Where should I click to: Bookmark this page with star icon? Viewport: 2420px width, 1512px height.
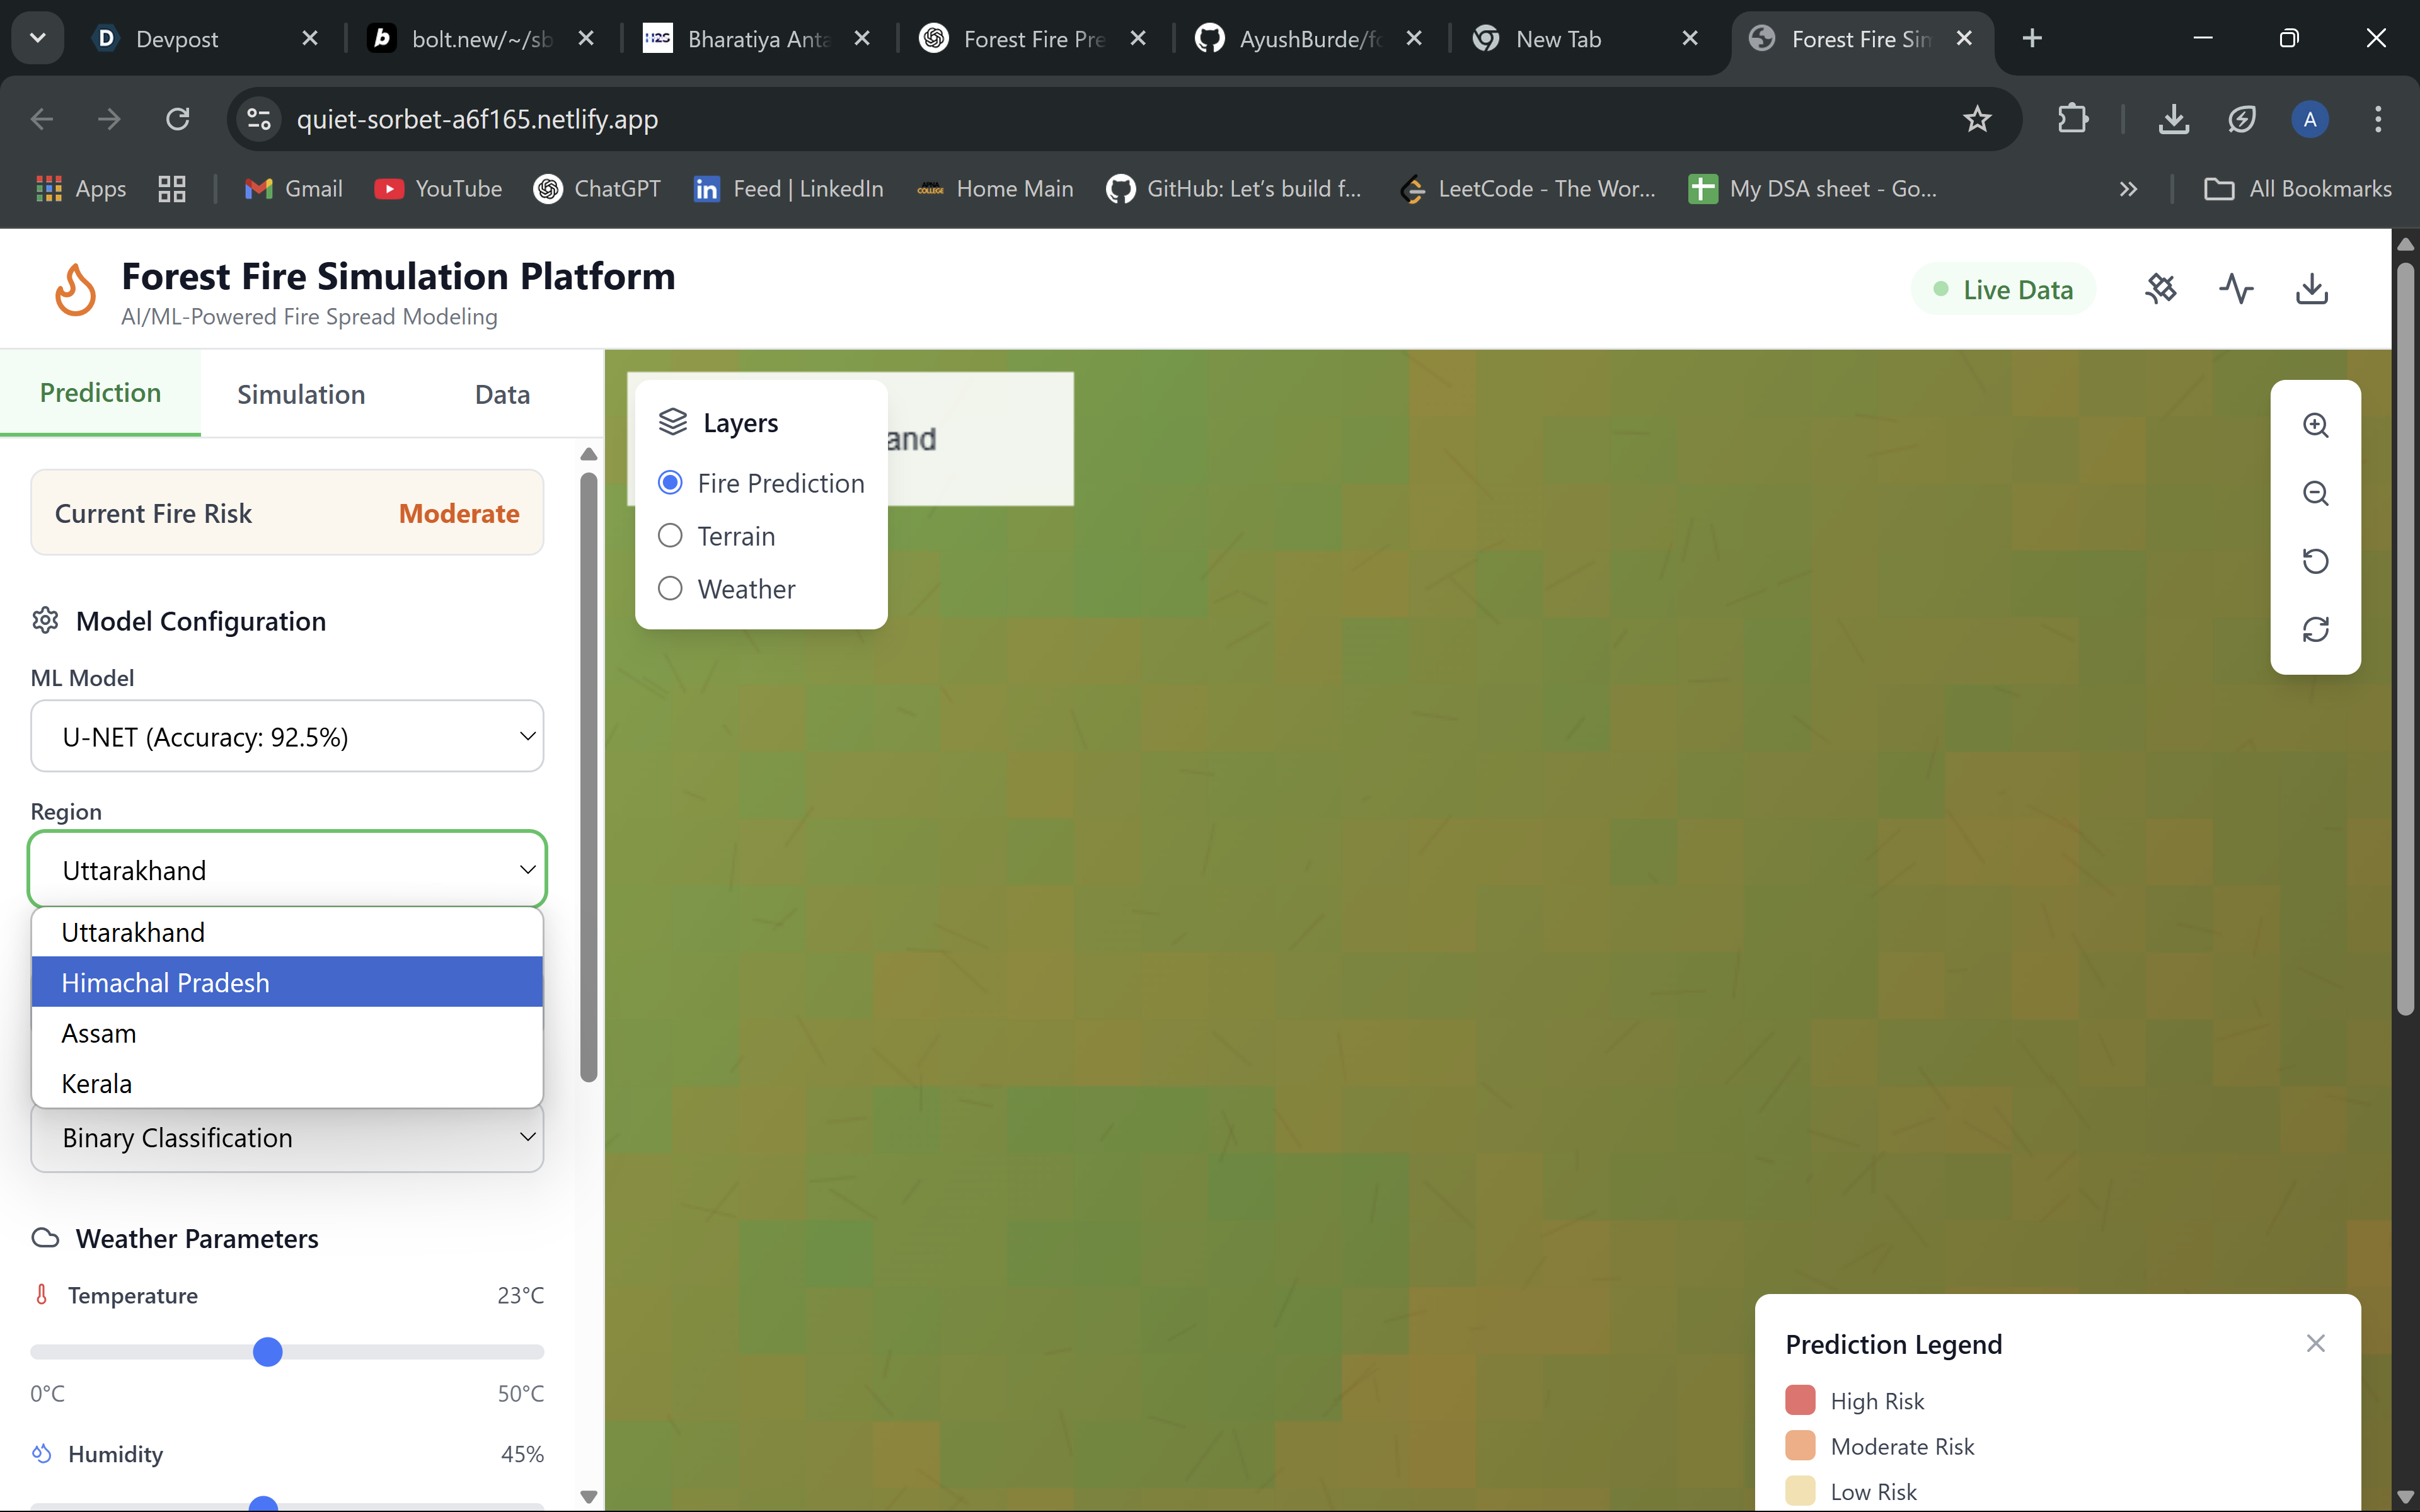(1976, 120)
